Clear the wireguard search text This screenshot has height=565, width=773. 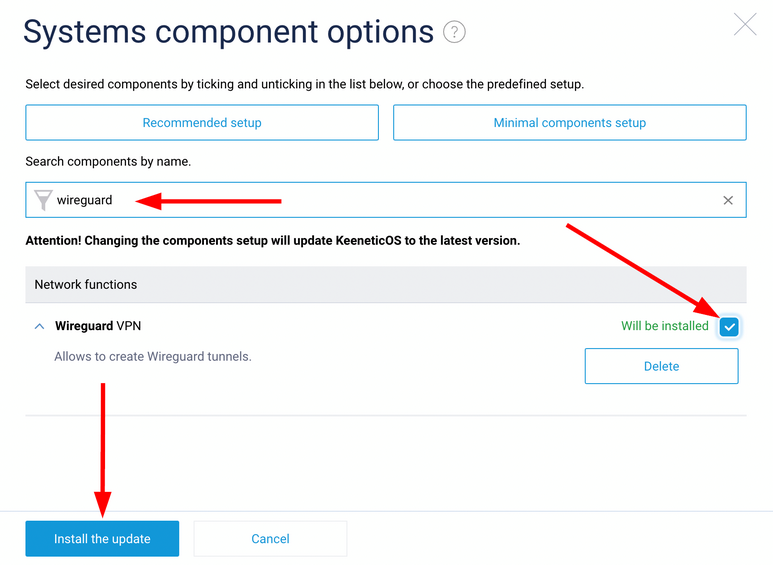[x=728, y=200]
